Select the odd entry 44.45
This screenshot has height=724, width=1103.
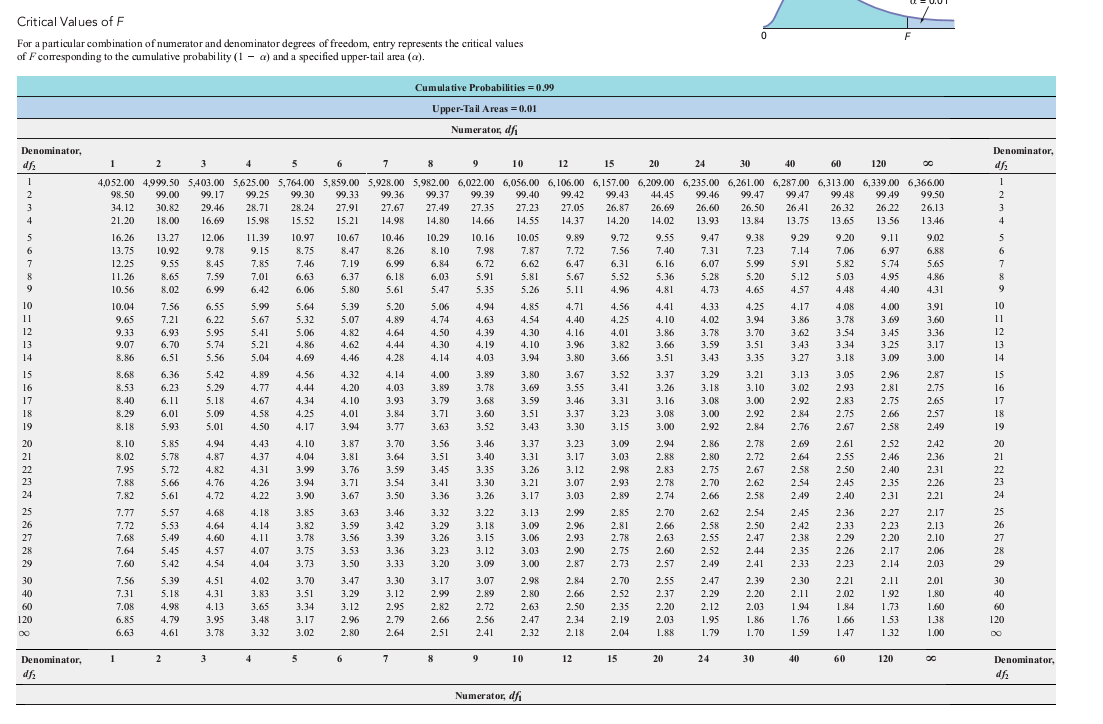pos(663,195)
